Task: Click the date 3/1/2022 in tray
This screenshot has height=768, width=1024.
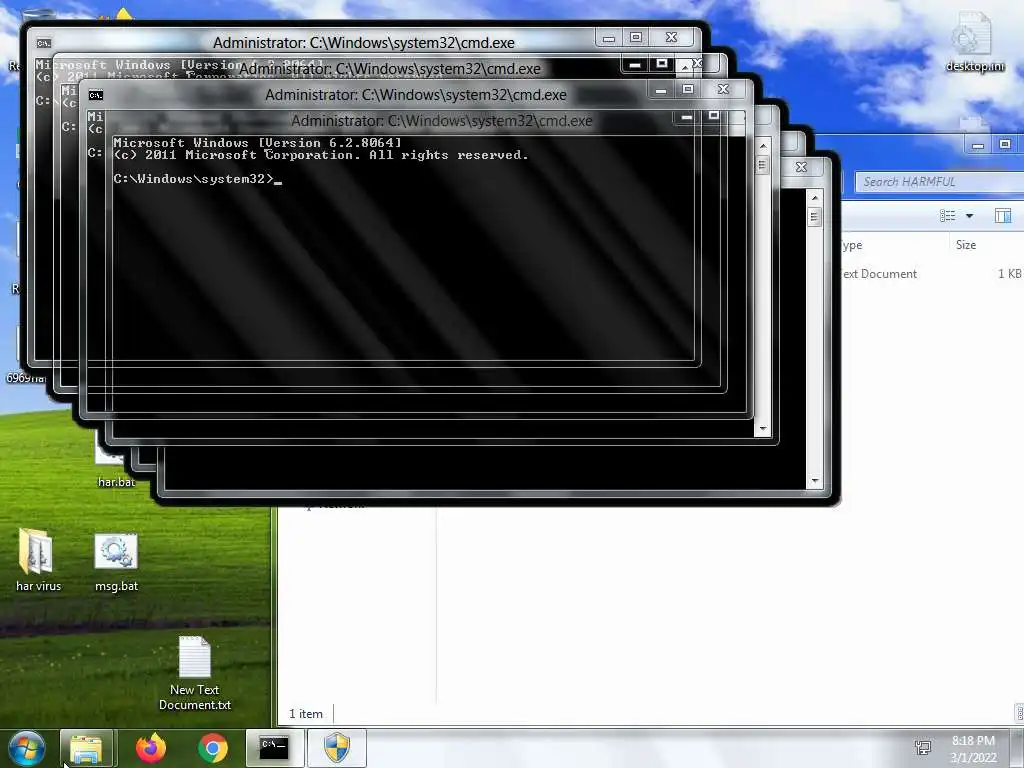Action: [973, 758]
